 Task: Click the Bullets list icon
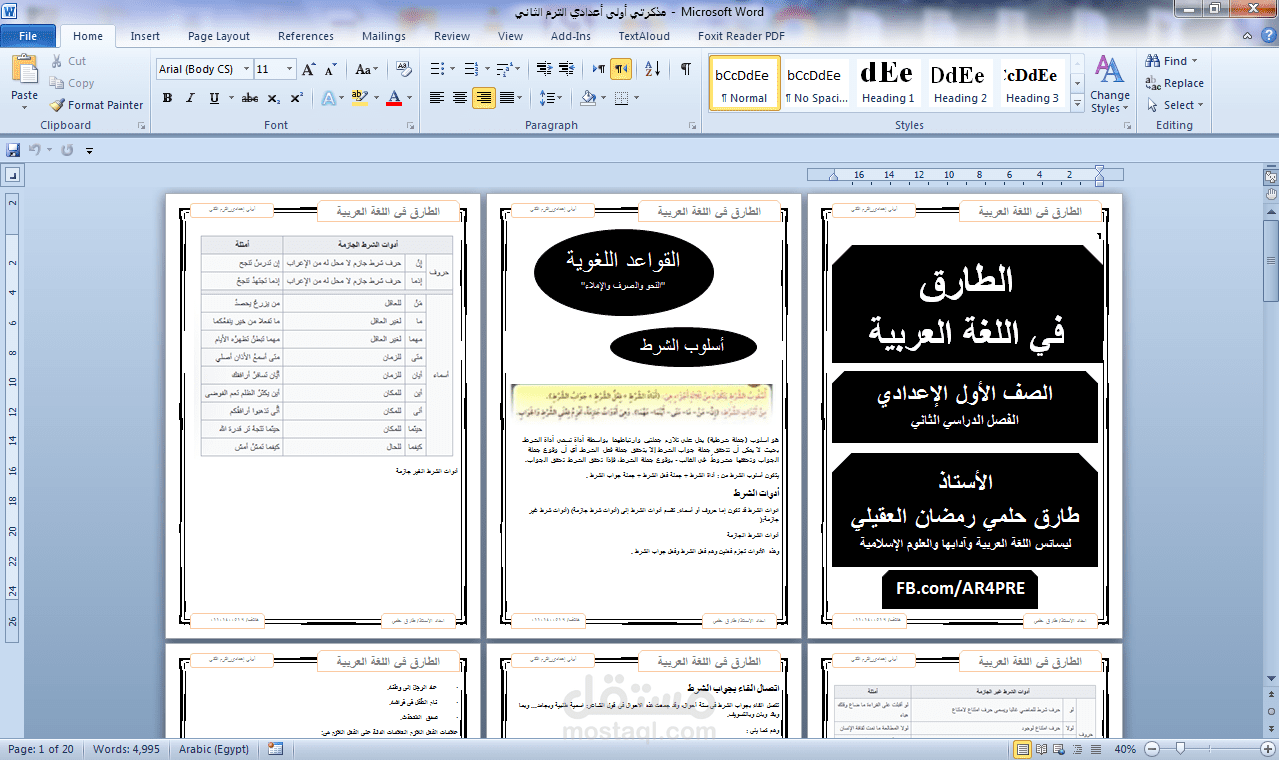pos(437,69)
